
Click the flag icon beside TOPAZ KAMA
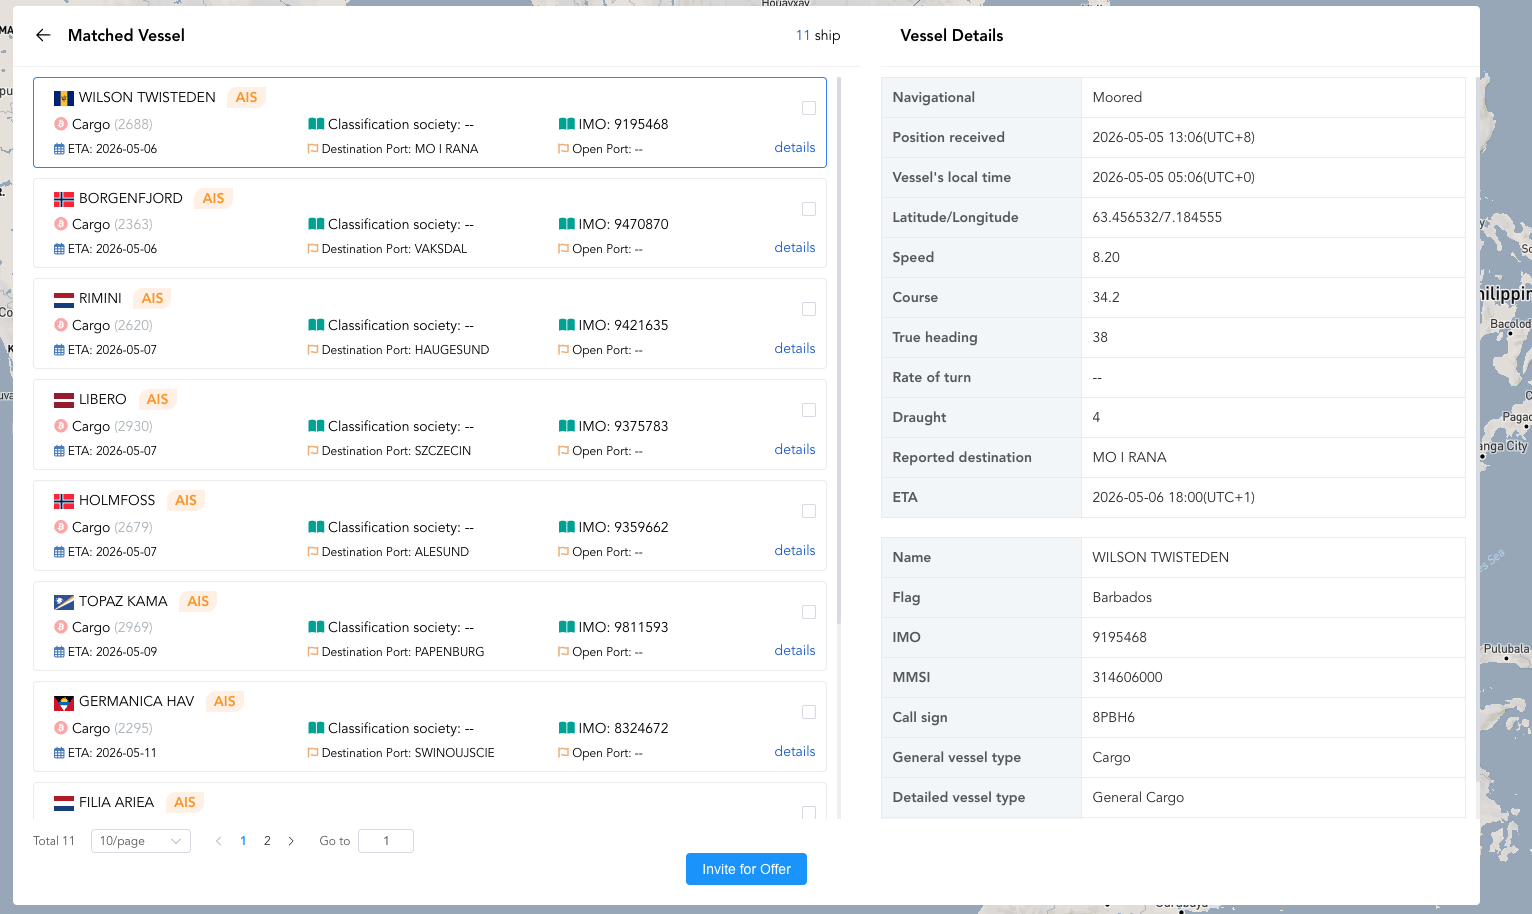64,602
